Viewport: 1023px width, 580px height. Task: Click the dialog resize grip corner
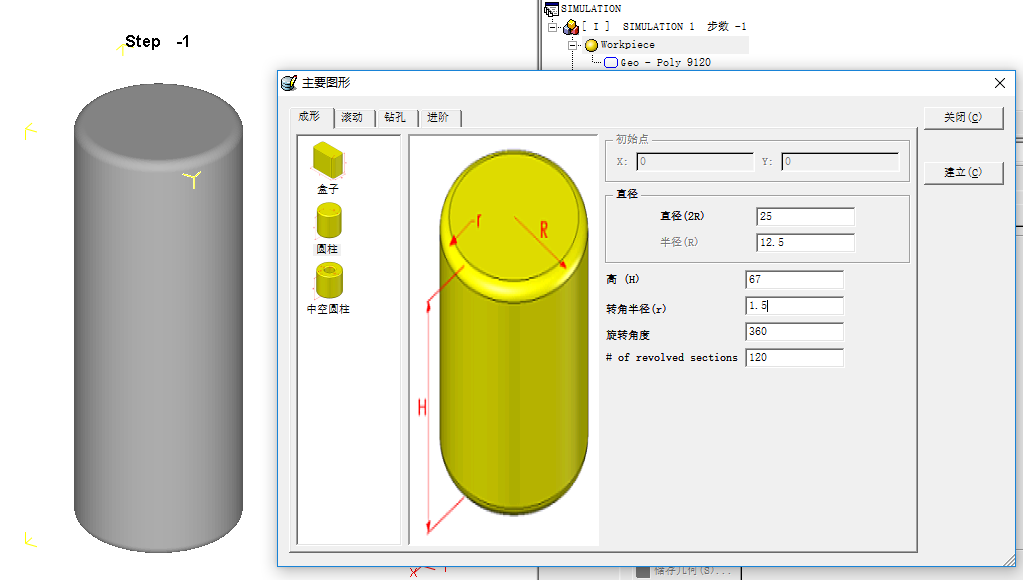click(x=1010, y=560)
